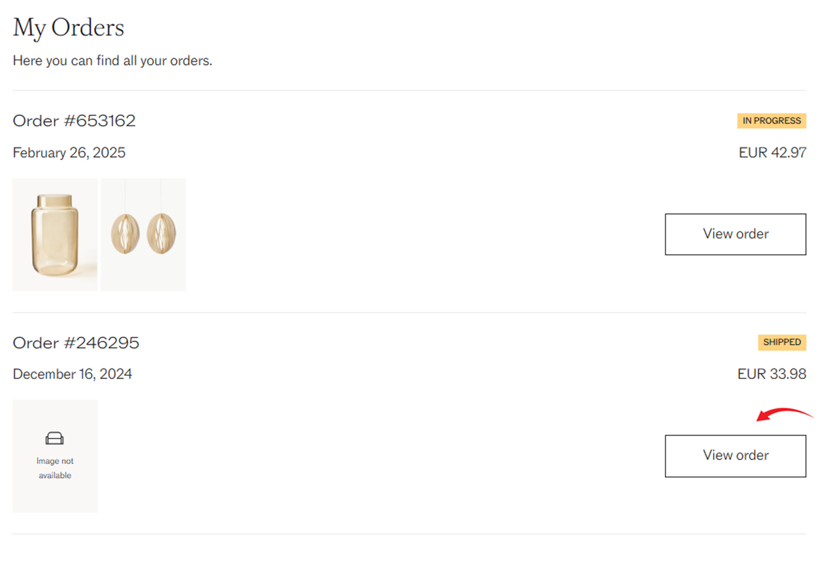
Task: Click the December 16, 2024 order date
Action: point(72,374)
